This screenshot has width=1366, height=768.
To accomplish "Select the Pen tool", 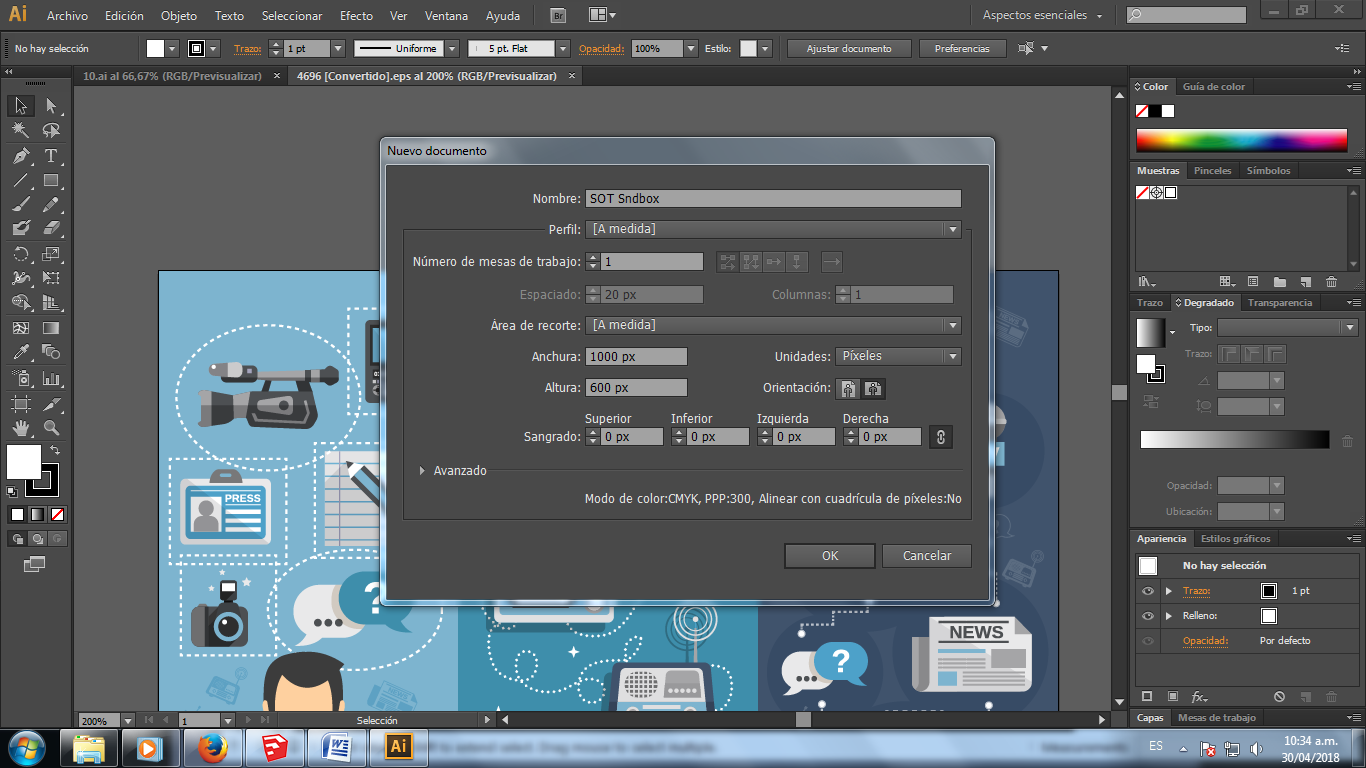I will tap(20, 156).
